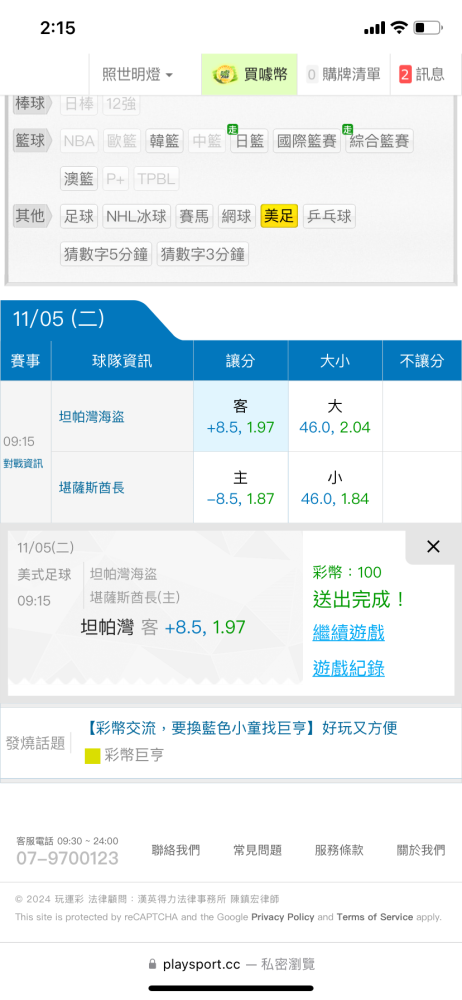462x1000 pixels.
Task: Pick 客 +8.5, 1.97 spread bet
Action: pyautogui.click(x=241, y=417)
